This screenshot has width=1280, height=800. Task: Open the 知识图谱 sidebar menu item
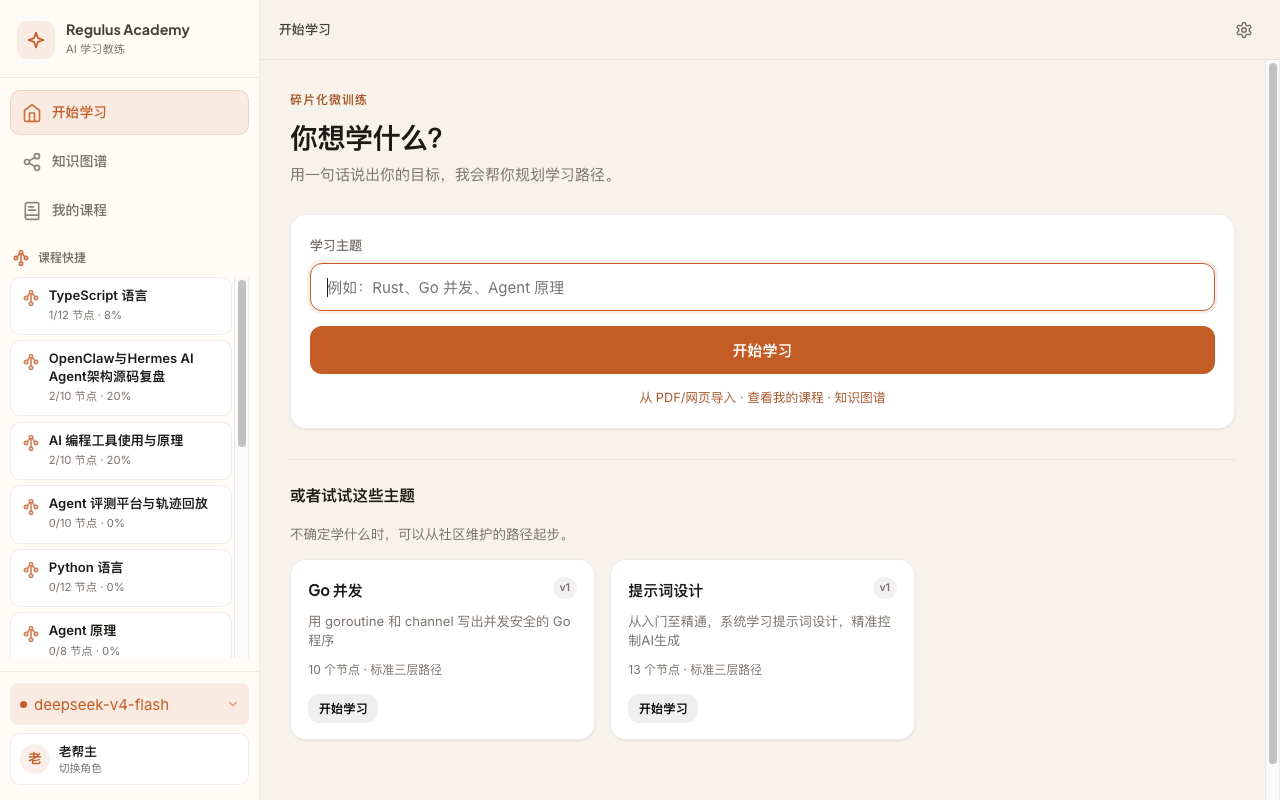pyautogui.click(x=129, y=161)
